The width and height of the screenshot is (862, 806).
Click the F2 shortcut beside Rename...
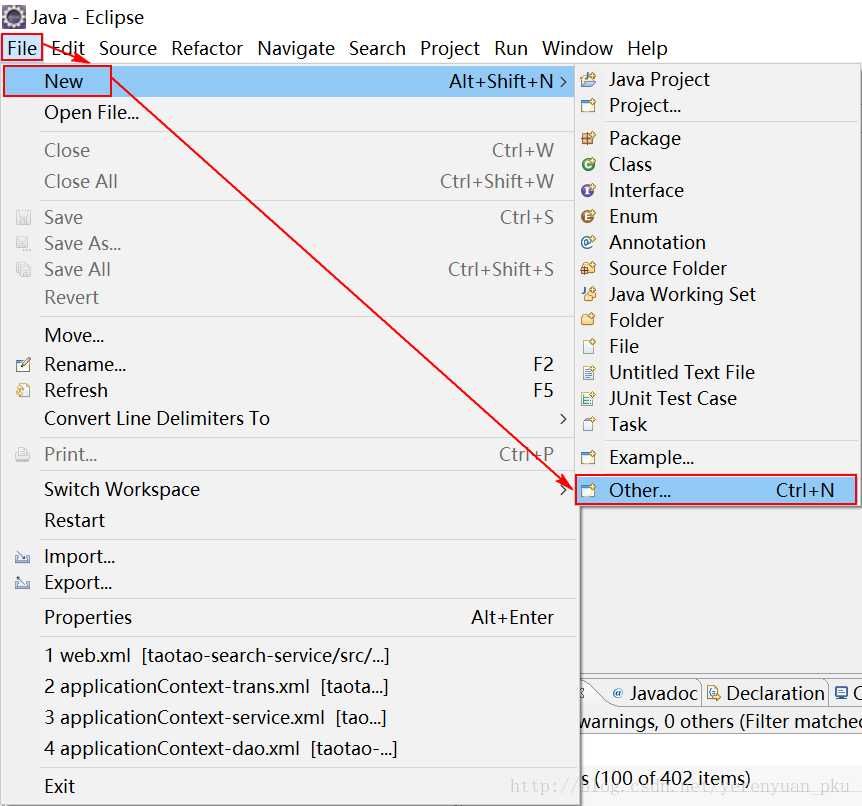point(543,364)
